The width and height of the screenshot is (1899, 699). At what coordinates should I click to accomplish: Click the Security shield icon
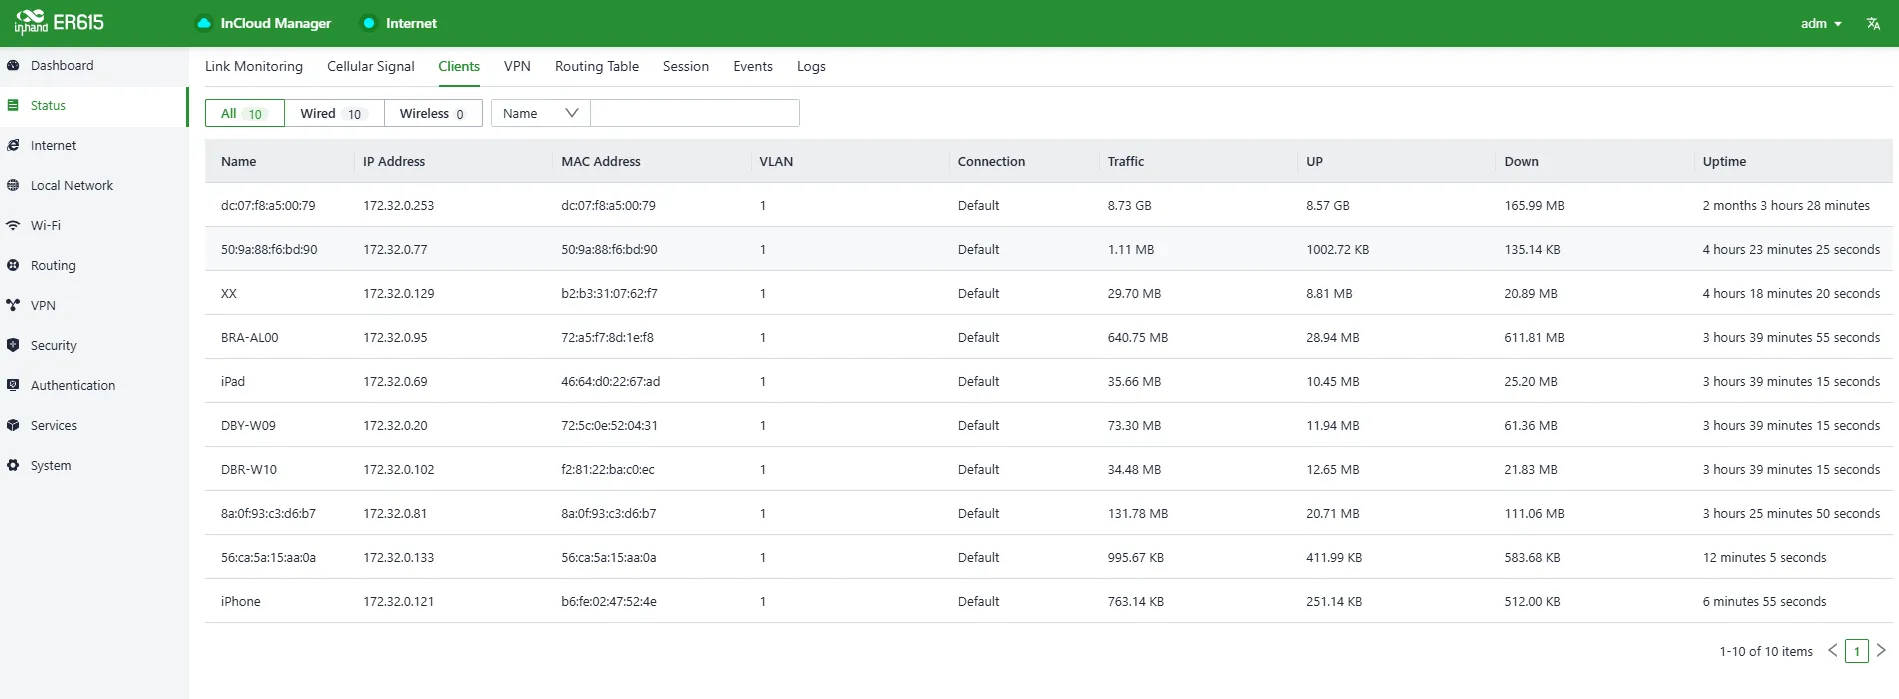coord(13,345)
